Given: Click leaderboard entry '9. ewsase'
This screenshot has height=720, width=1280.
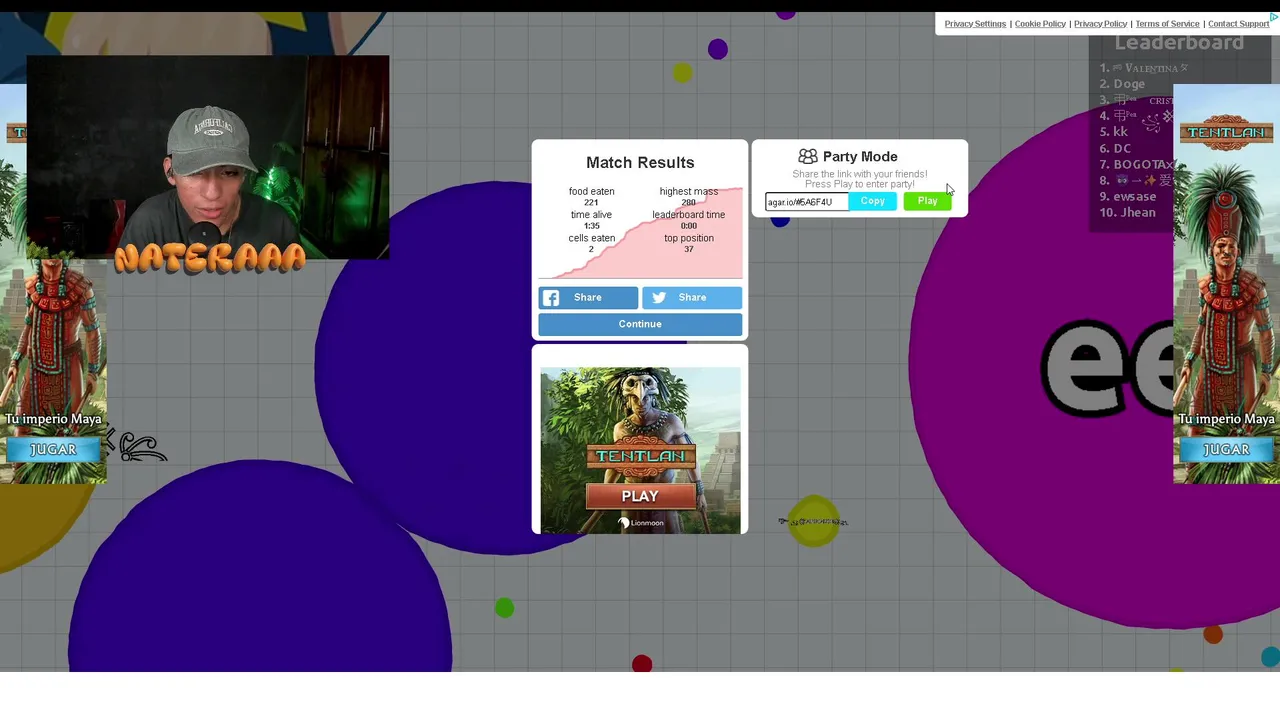Looking at the screenshot, I should (x=1128, y=196).
